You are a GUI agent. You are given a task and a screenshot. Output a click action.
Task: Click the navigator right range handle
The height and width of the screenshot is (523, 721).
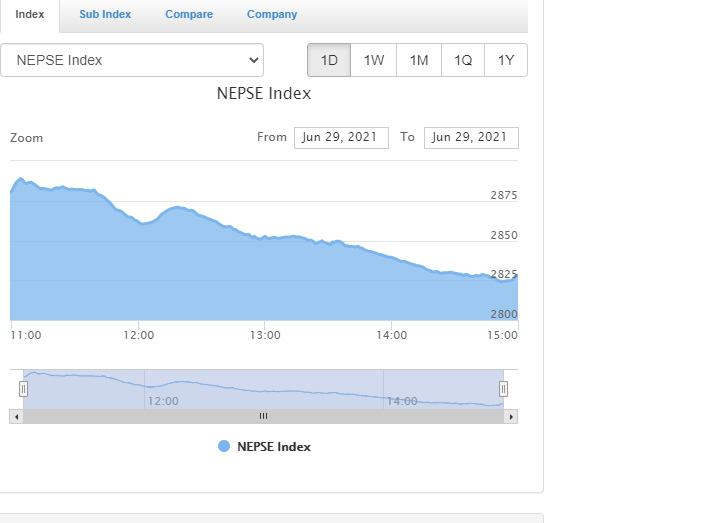[503, 389]
